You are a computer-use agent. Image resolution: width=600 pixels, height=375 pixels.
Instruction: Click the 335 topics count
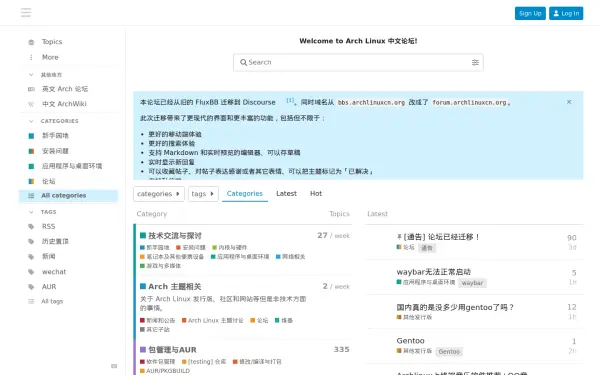point(341,350)
